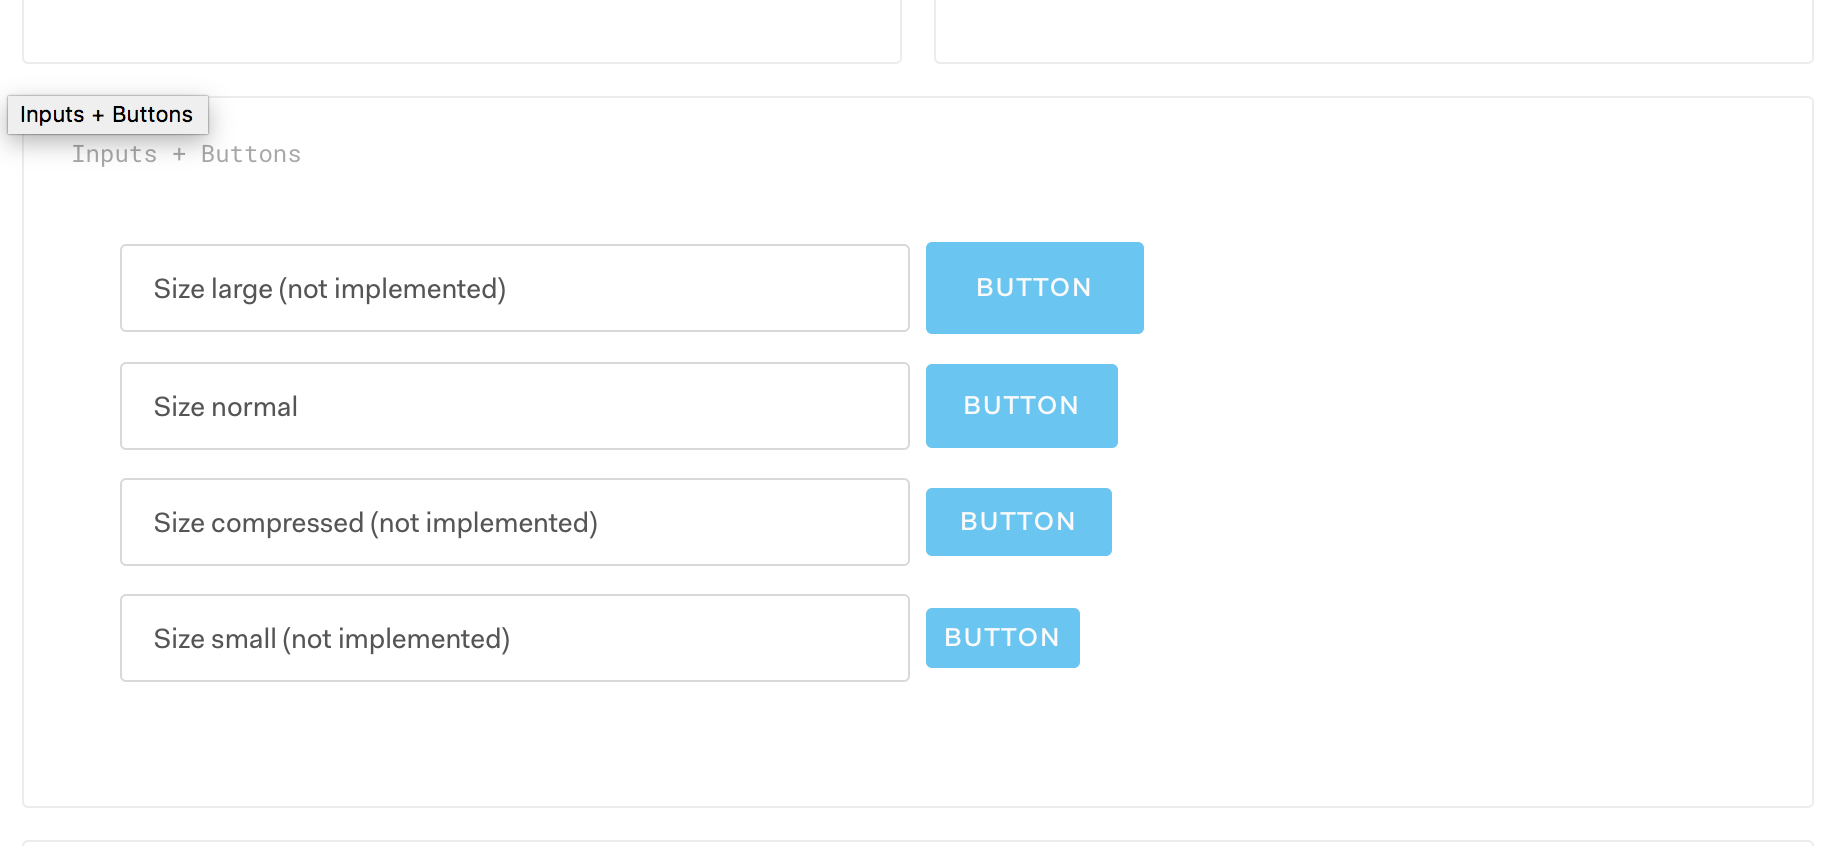Click the smallest blue BUTTON on the page
1838x846 pixels.
(x=1002, y=638)
